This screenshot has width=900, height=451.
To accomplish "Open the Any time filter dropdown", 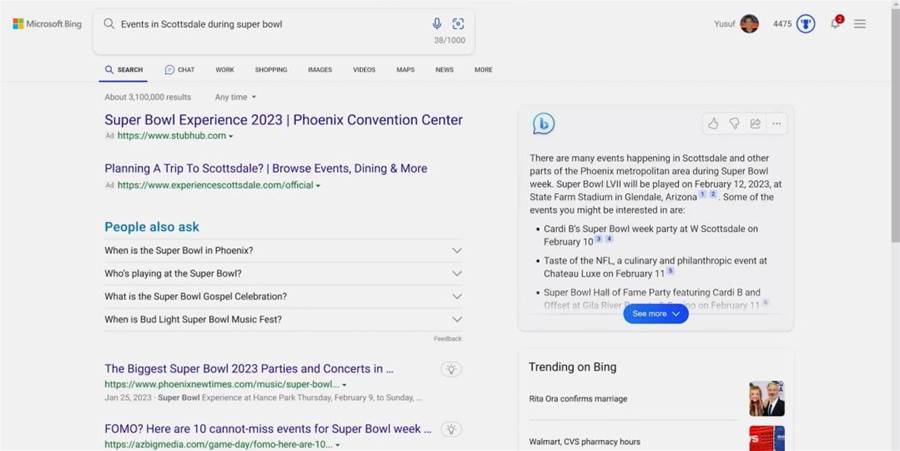I will pyautogui.click(x=235, y=97).
